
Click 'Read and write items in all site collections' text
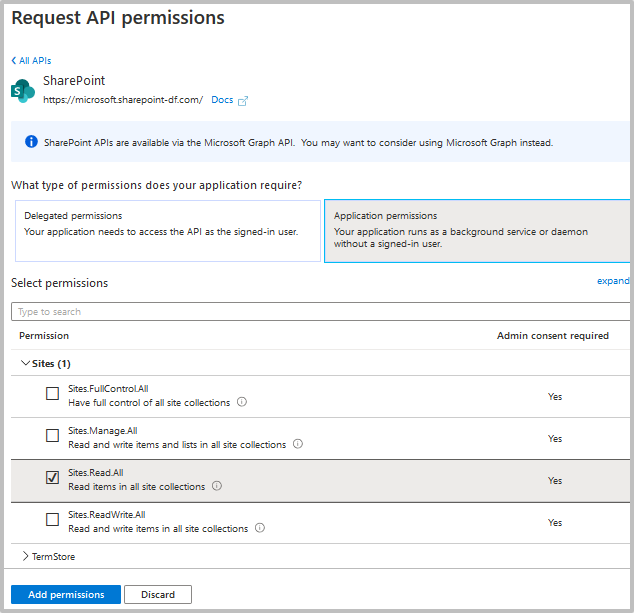click(x=158, y=528)
